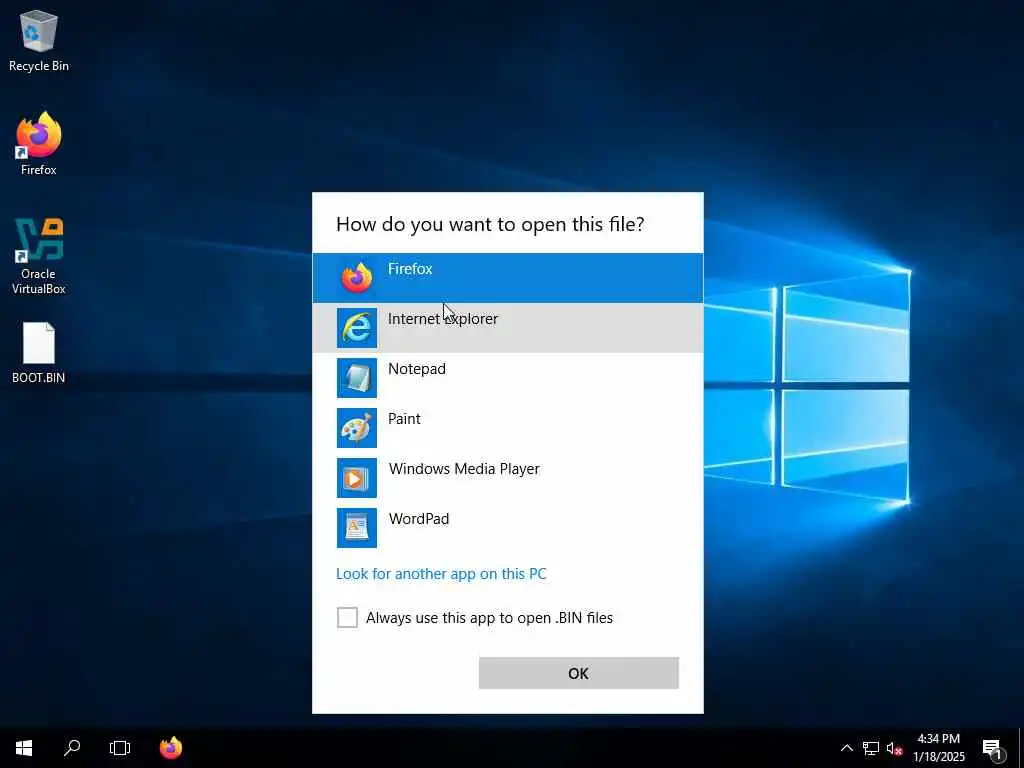
Task: Select the Paint icon in the app list
Action: [x=357, y=428]
